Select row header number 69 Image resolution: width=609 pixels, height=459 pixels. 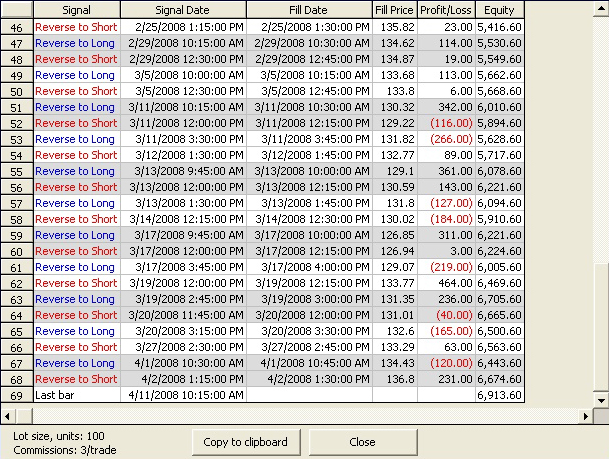(x=17, y=395)
